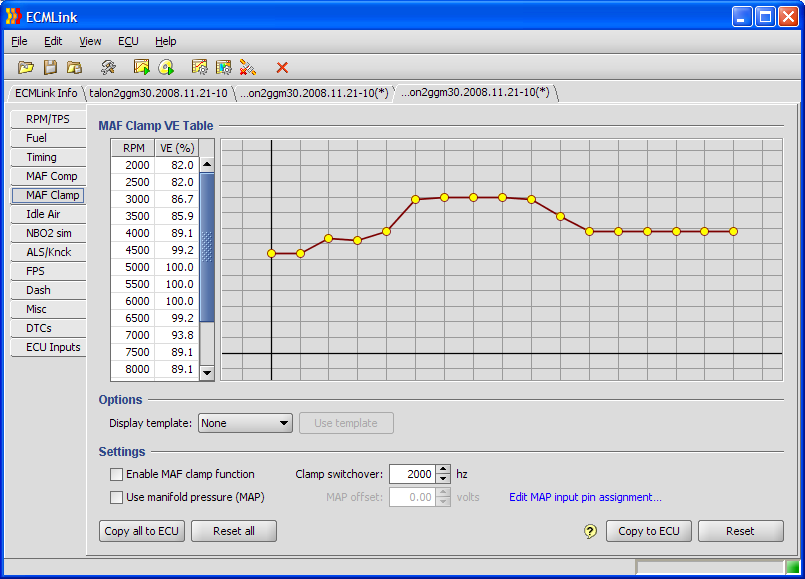Image resolution: width=805 pixels, height=579 pixels.
Task: Switch to the ECMLink Info tab
Action: click(46, 93)
